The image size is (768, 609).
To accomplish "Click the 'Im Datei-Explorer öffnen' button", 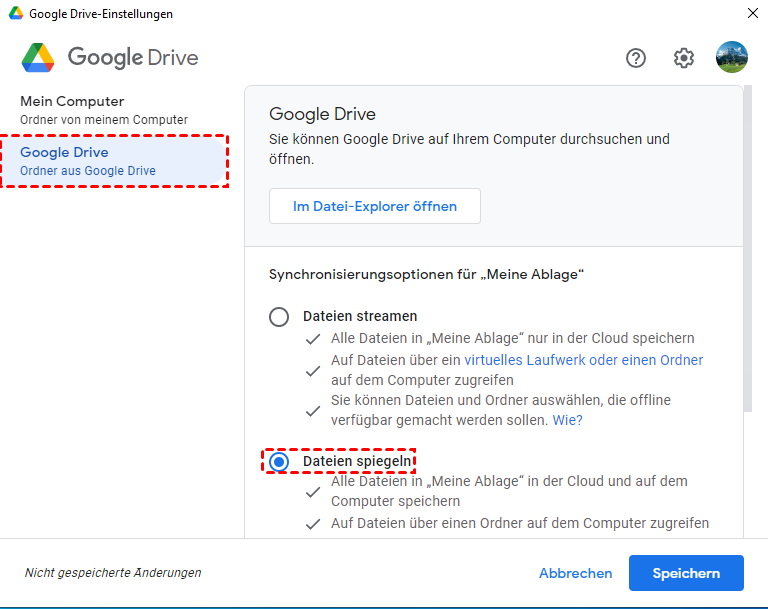I will pos(375,206).
